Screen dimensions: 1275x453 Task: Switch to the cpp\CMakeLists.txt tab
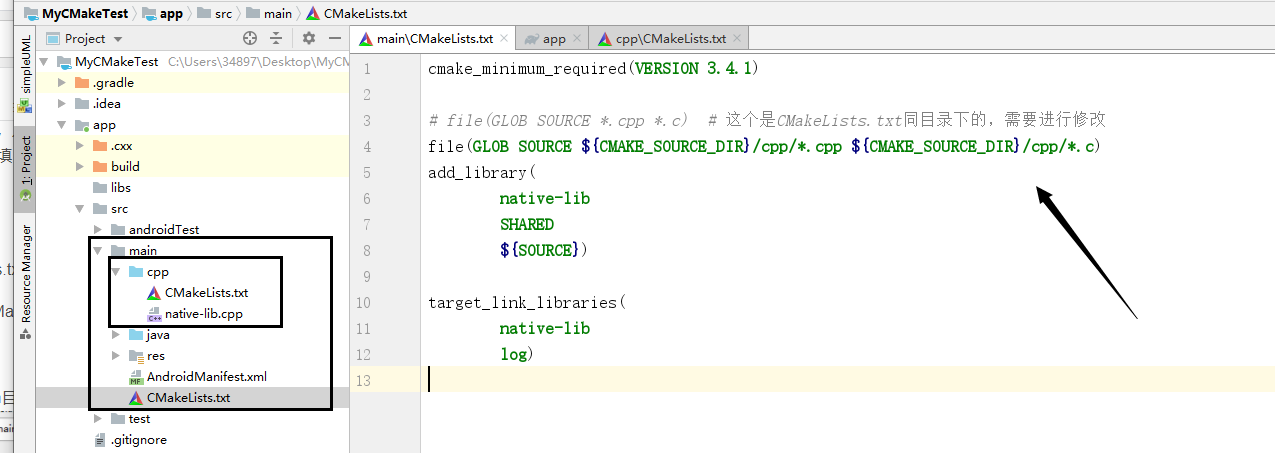pos(670,39)
